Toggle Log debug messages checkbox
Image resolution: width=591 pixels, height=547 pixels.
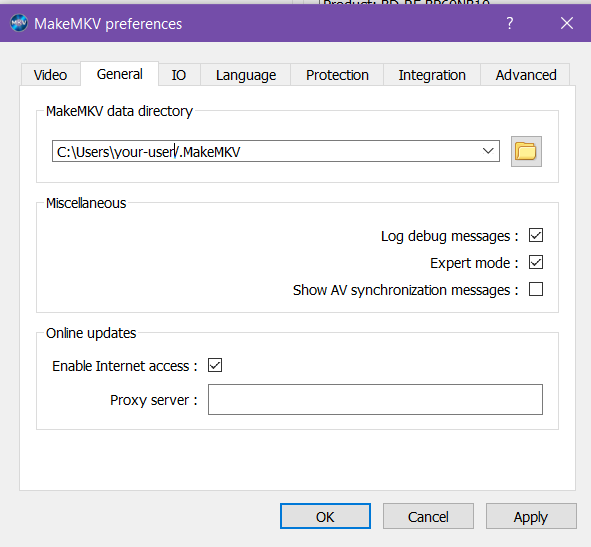click(x=536, y=235)
